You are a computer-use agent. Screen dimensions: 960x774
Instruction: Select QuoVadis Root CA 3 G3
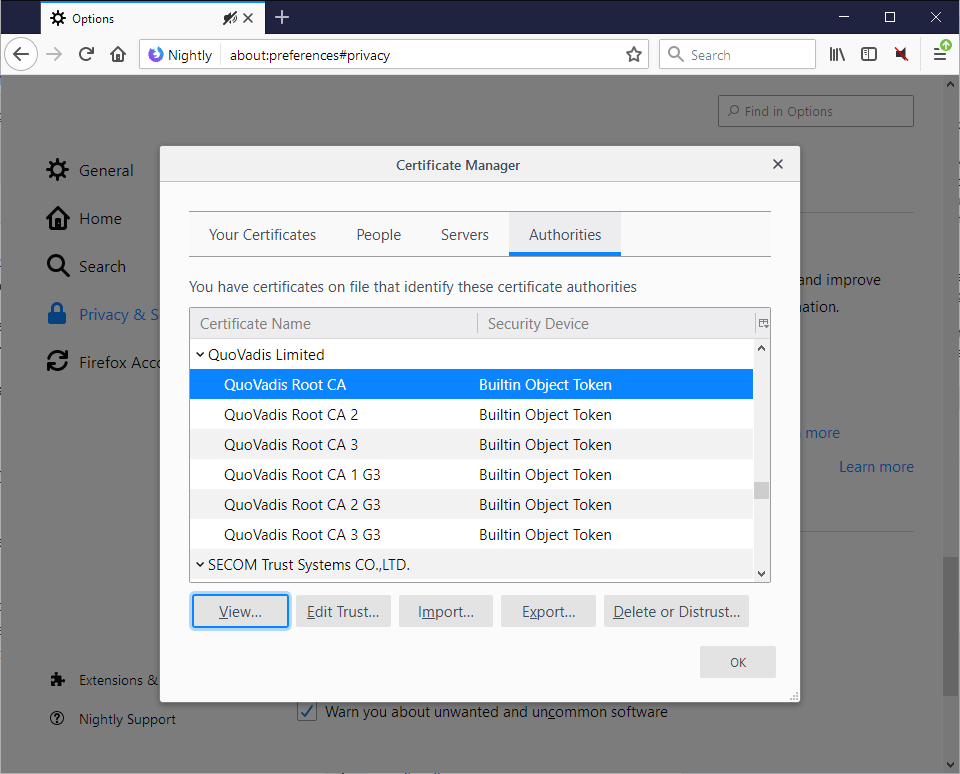471,534
